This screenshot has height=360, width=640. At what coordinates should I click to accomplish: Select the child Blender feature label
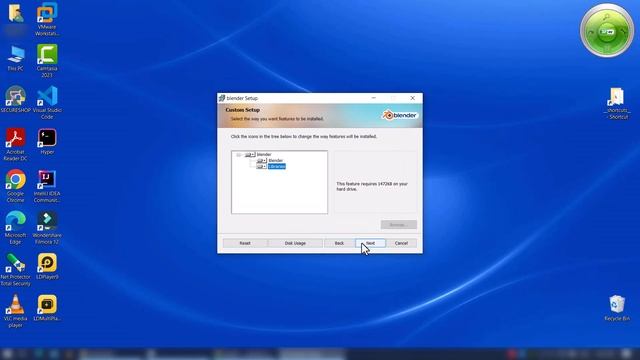[x=276, y=161]
